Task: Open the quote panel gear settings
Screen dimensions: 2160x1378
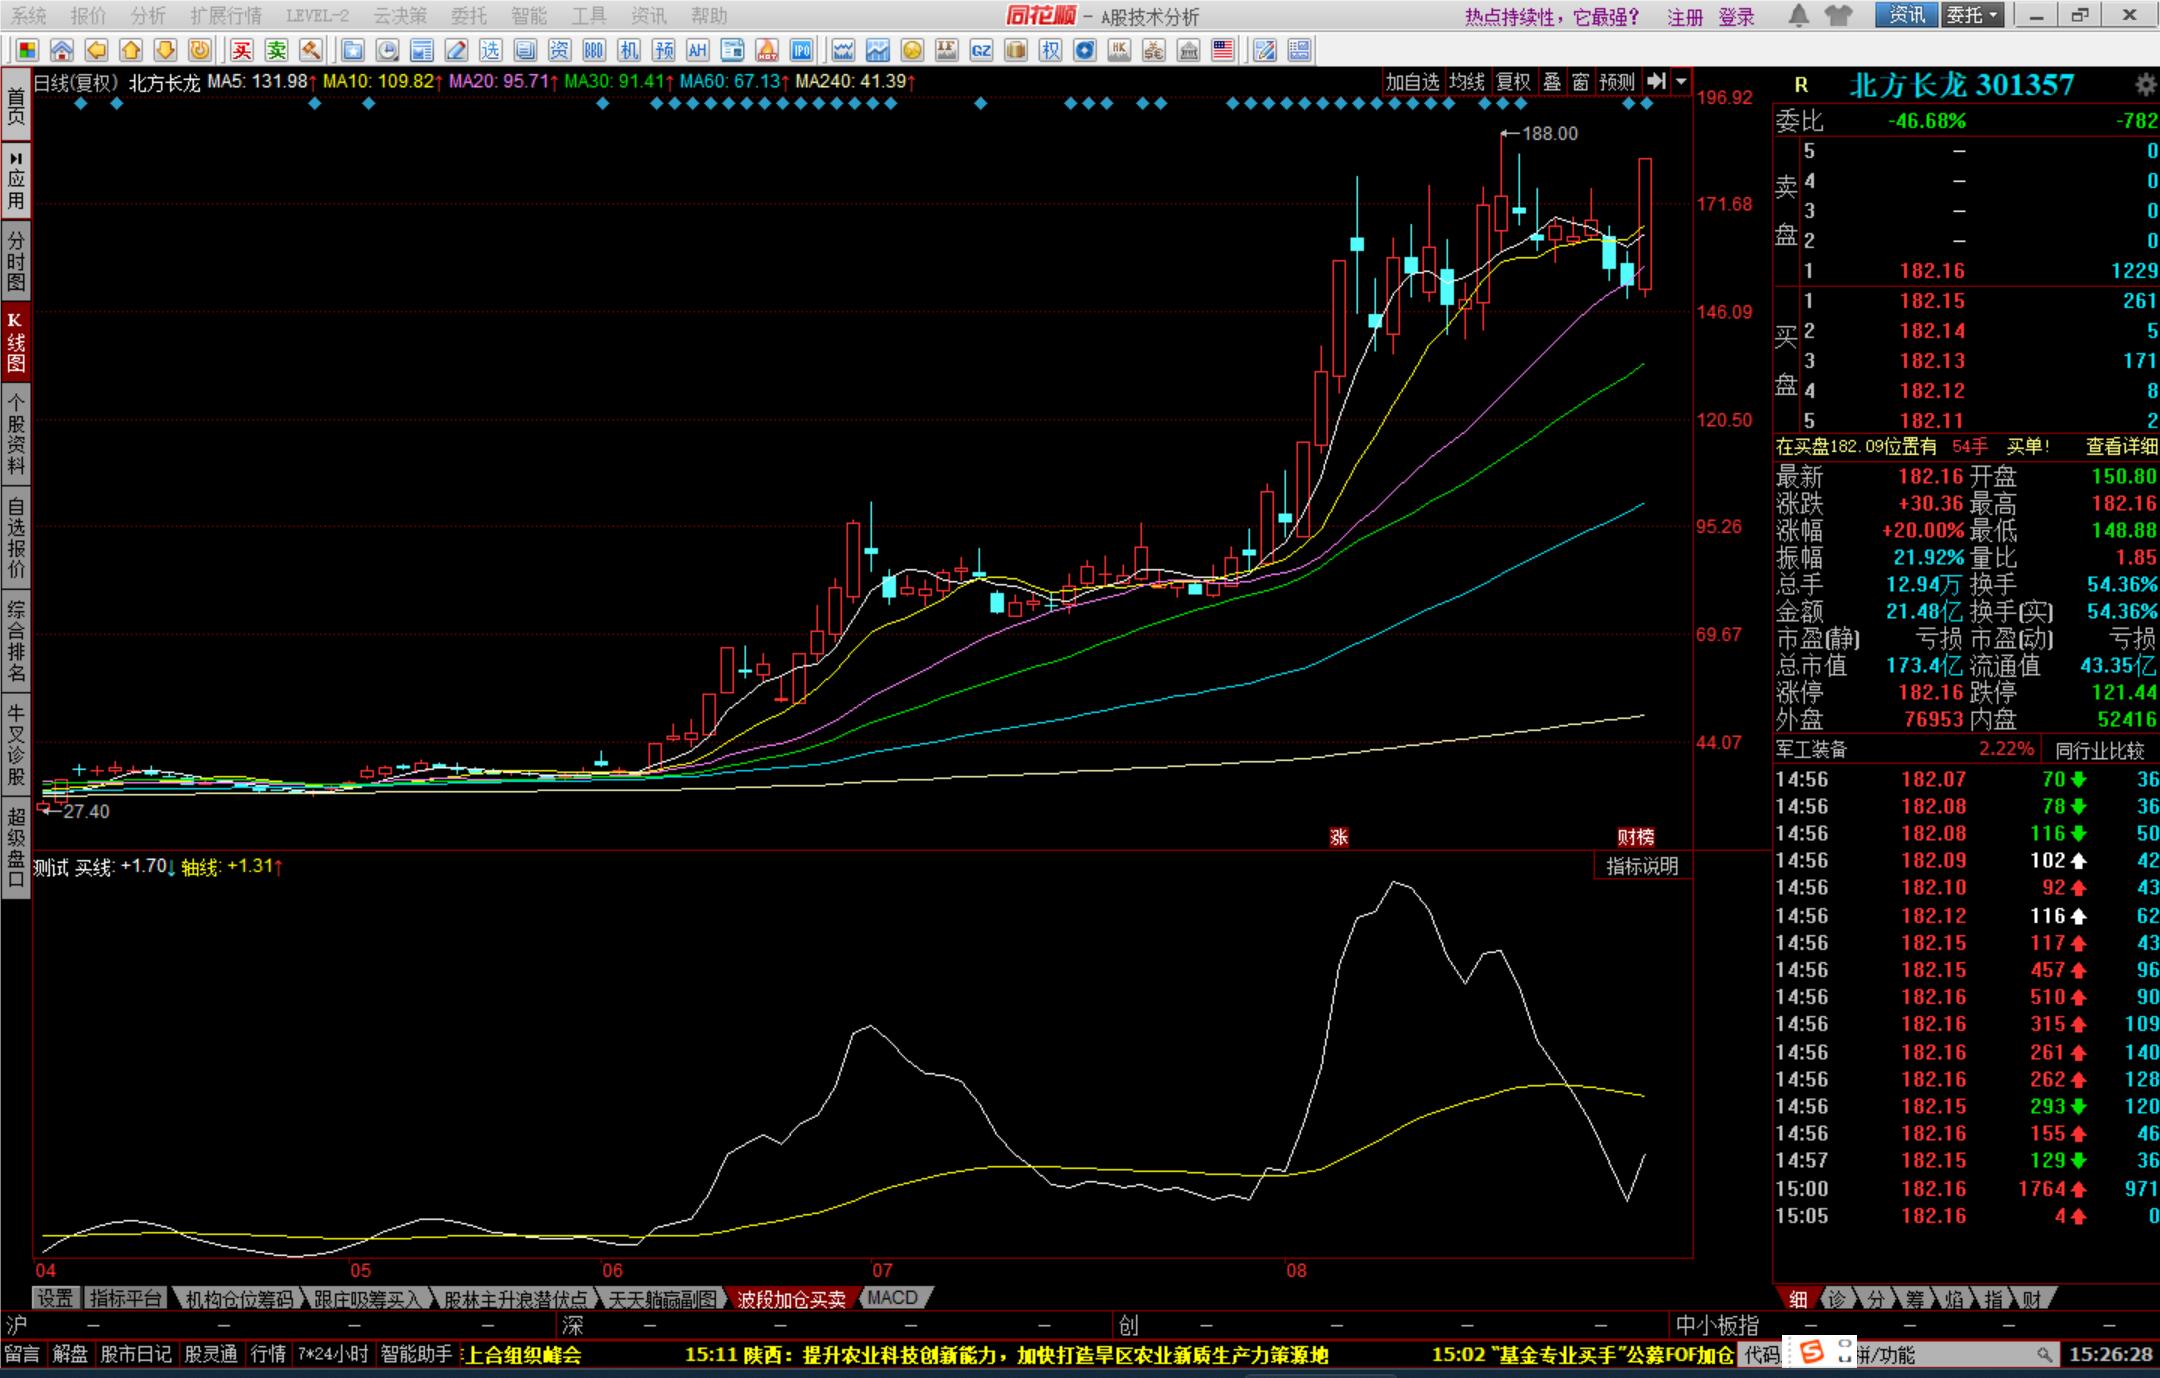Action: coord(2145,84)
